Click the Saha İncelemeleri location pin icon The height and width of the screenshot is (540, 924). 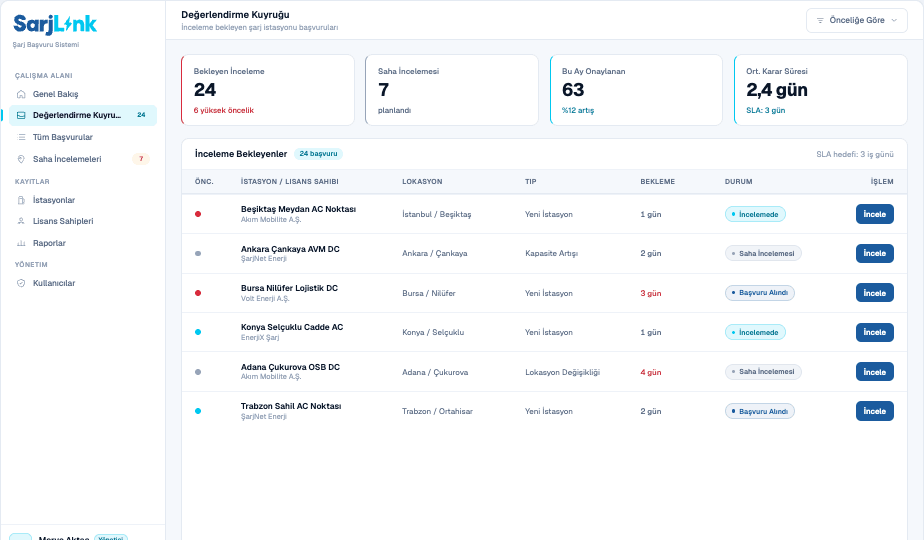coord(21,159)
